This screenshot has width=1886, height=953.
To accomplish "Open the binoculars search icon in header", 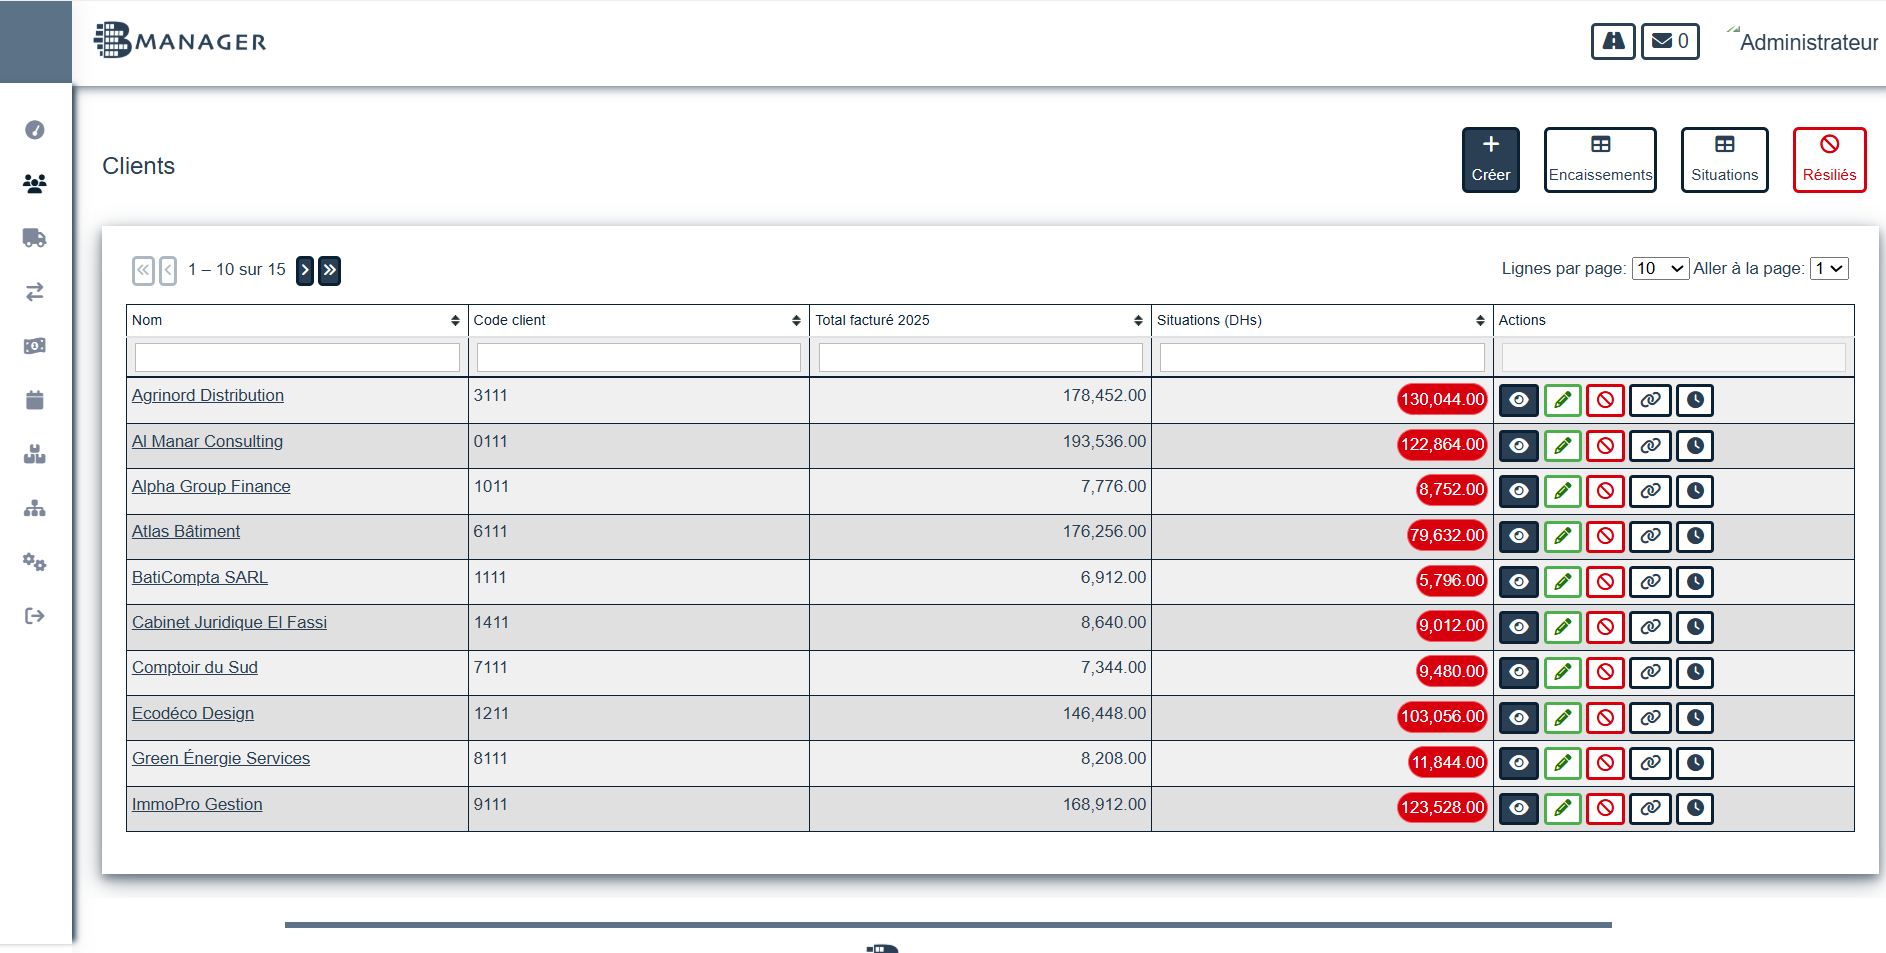I will click(x=1613, y=41).
